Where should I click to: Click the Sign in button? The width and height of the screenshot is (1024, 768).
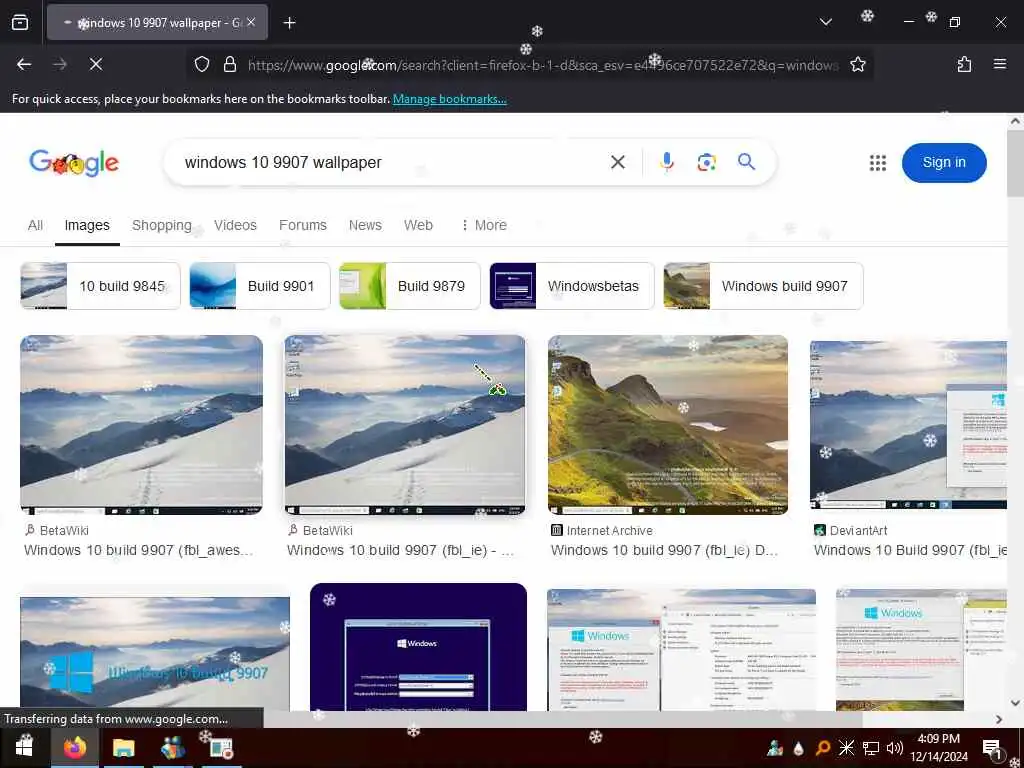coord(944,163)
